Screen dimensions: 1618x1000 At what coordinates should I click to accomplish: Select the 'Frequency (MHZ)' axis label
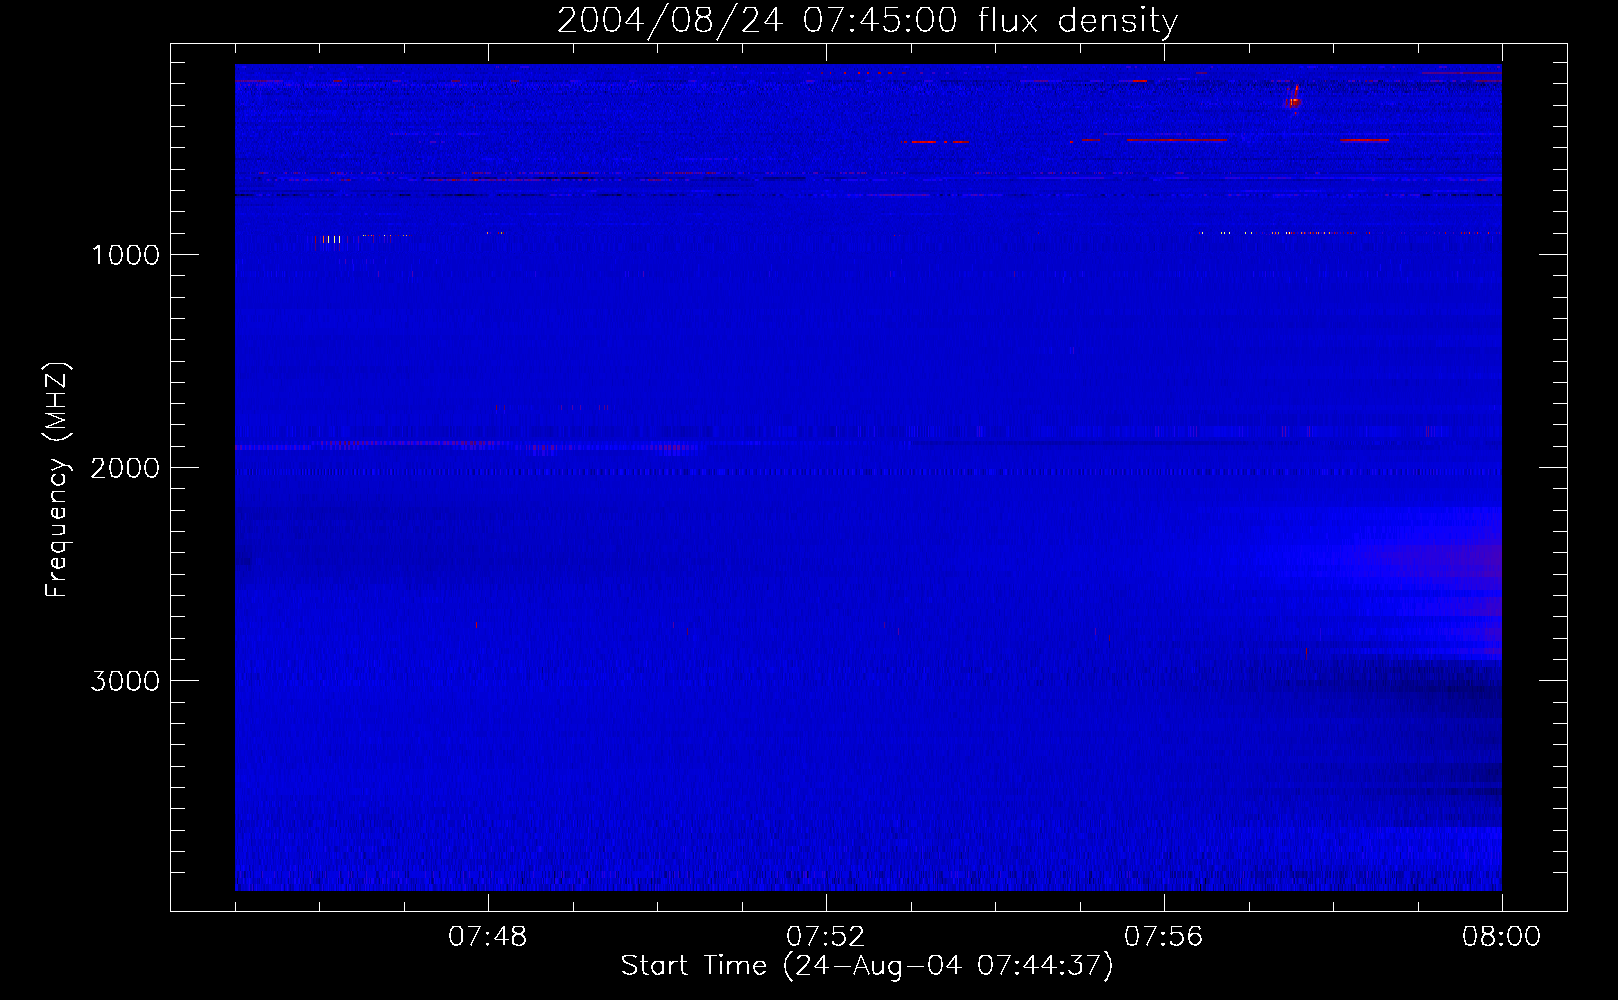pos(57,480)
